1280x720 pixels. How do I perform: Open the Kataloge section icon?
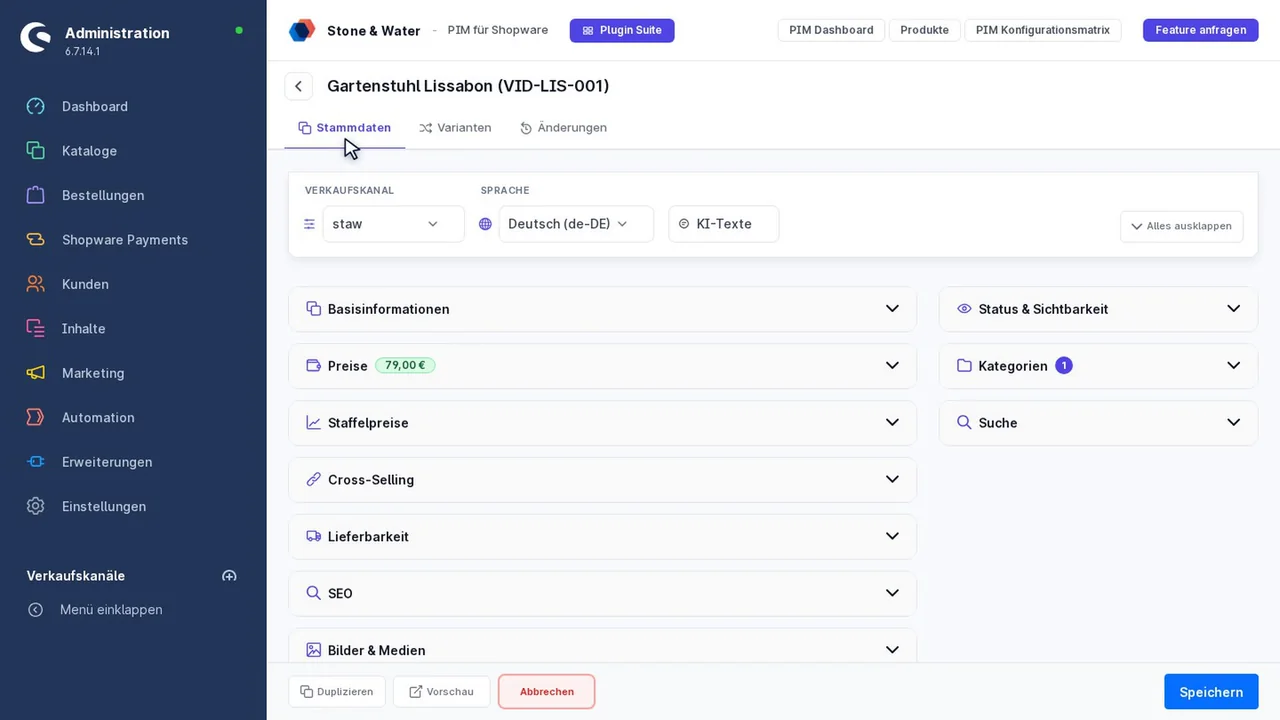click(36, 150)
